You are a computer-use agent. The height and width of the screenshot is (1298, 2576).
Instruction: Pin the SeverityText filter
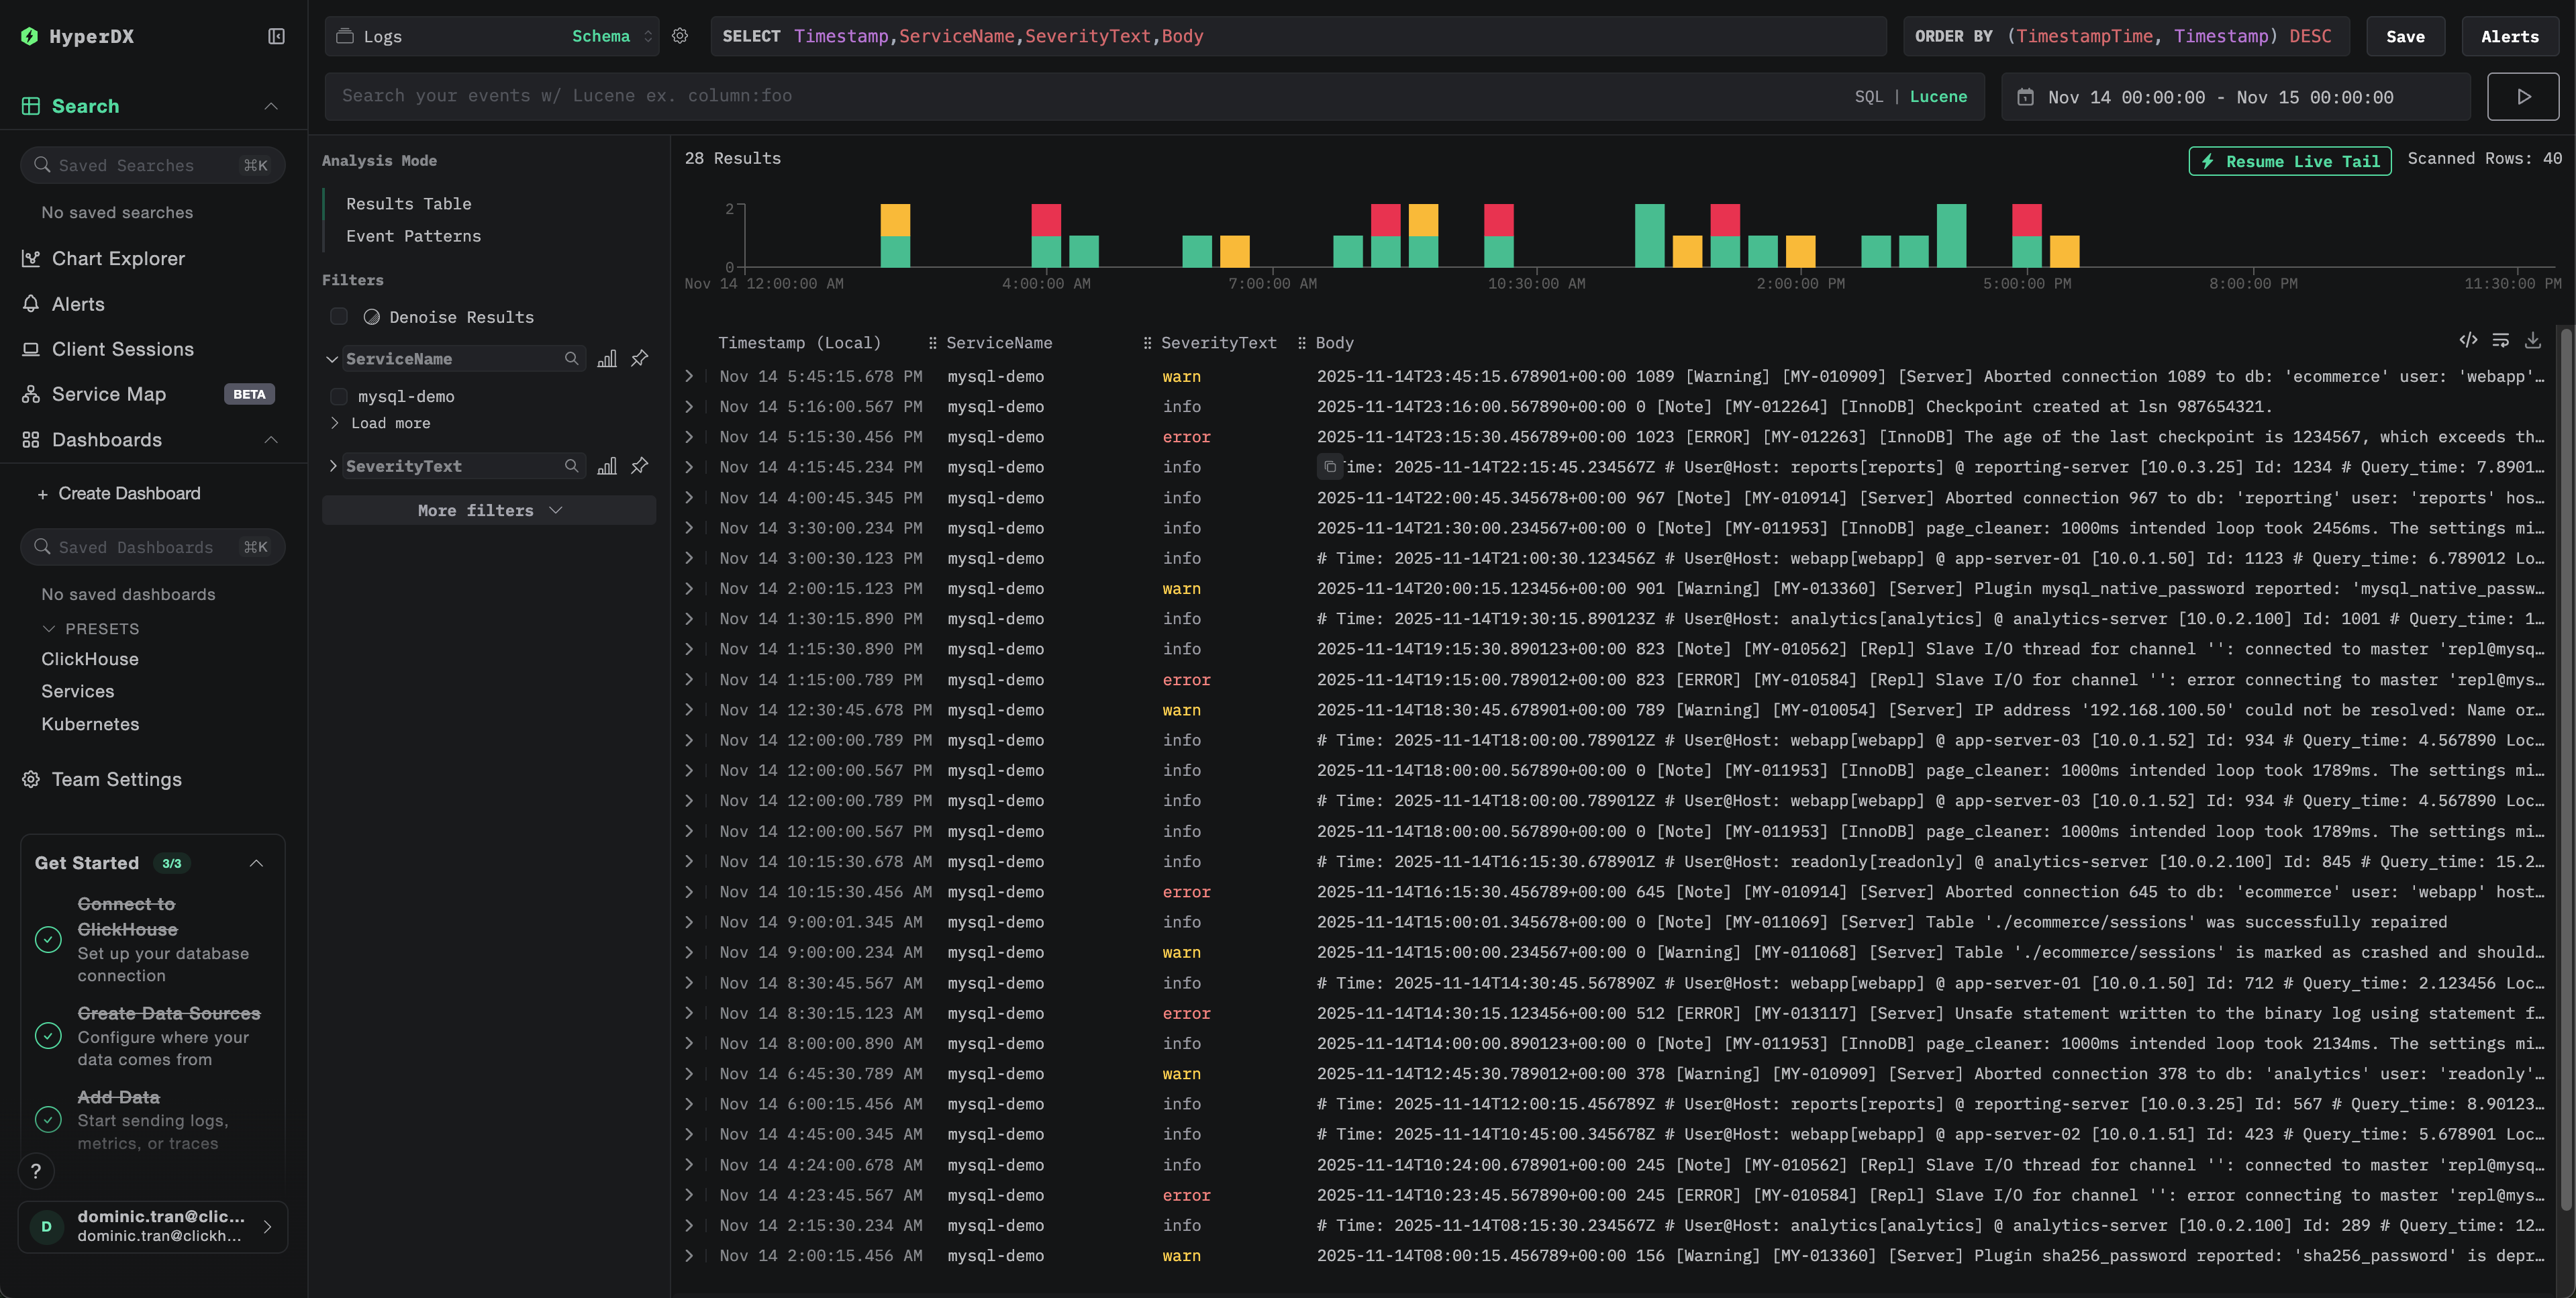639,466
